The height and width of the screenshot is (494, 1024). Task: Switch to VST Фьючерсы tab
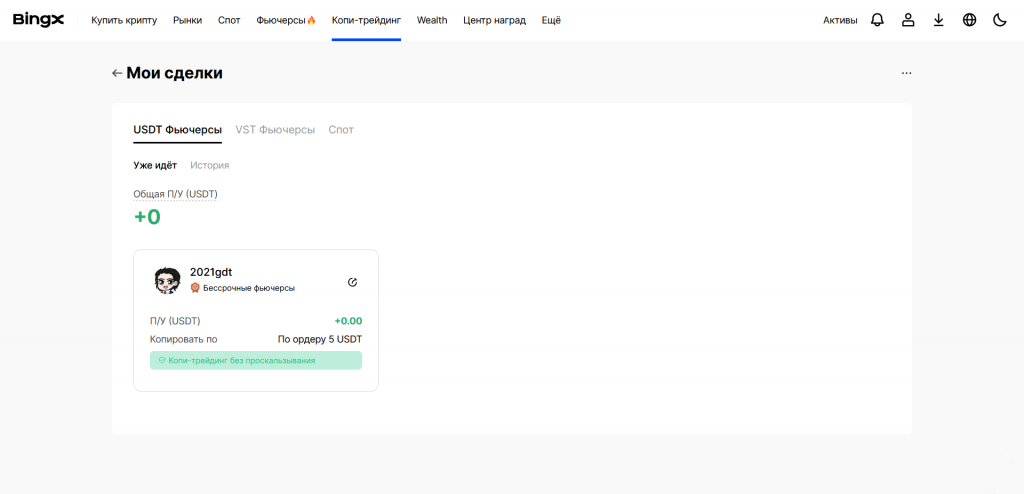click(x=275, y=130)
